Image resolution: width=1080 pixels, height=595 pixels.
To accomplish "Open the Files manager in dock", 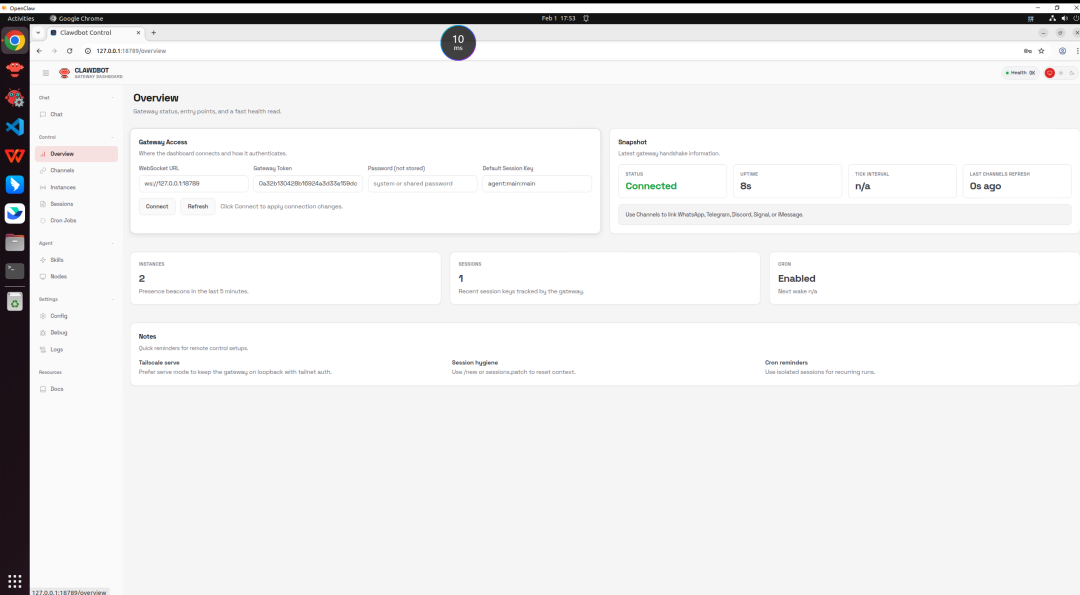I will [x=14, y=242].
